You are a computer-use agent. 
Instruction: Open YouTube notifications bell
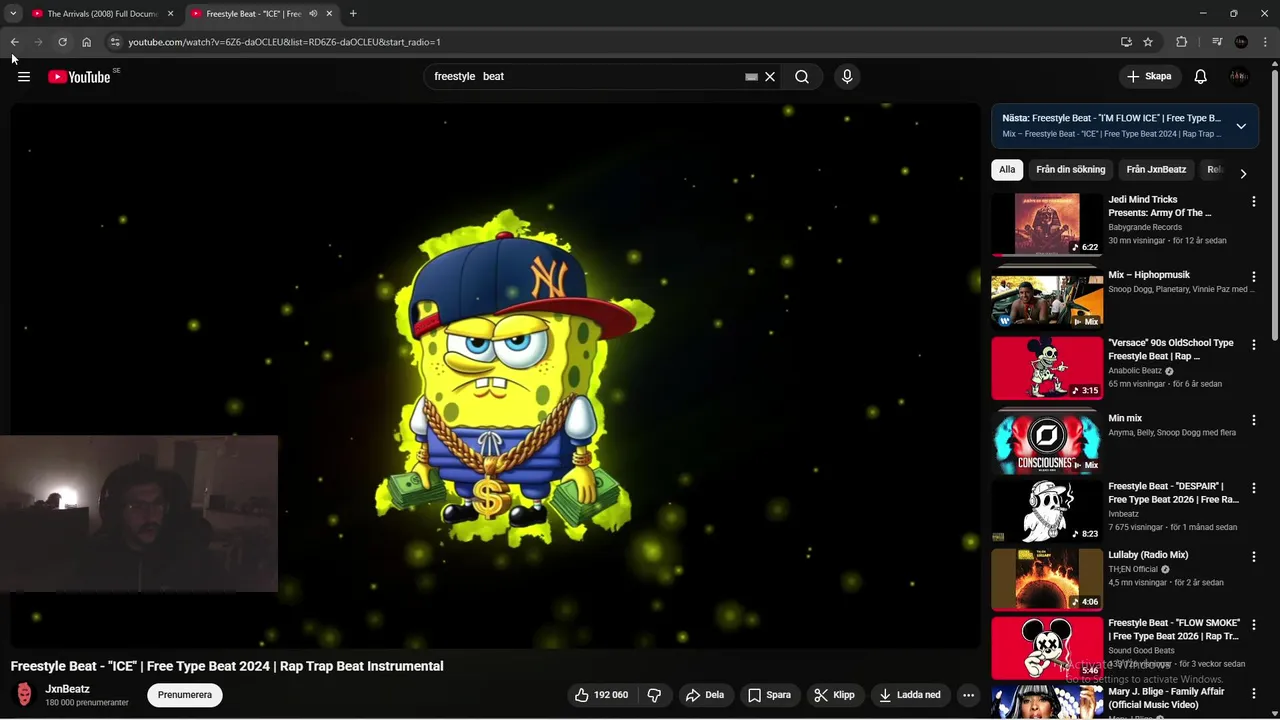[1201, 77]
